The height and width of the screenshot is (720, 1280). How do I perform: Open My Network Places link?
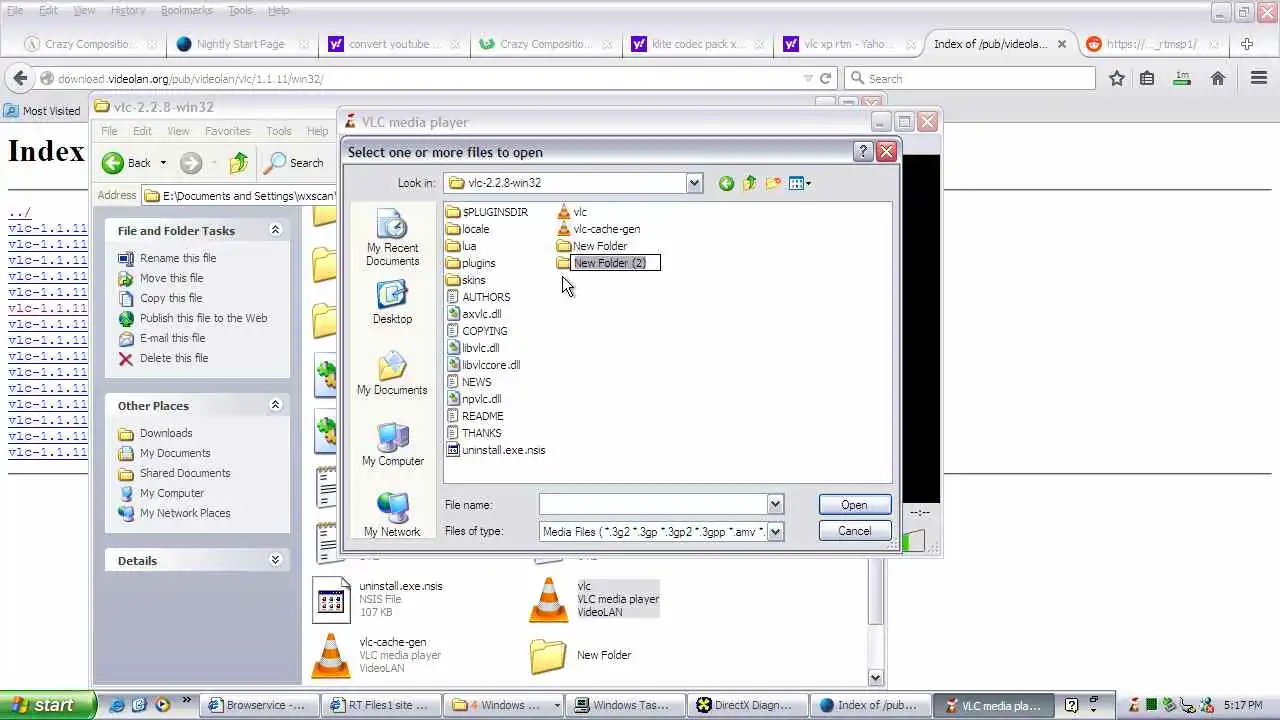[174, 513]
